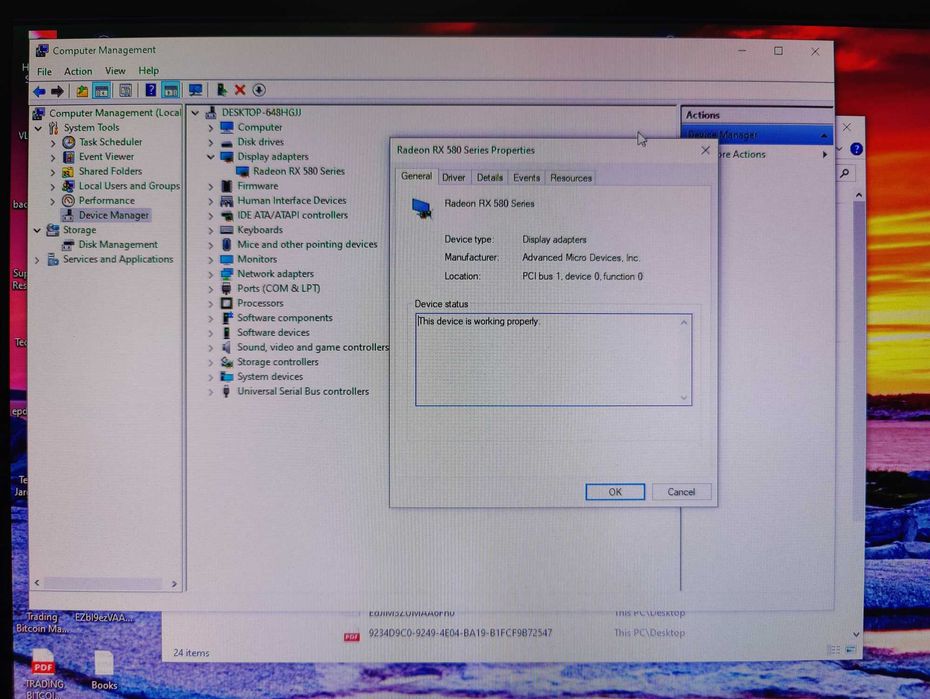Select Local Users and Groups node
Screen dimensions: 930x699
(x=129, y=186)
